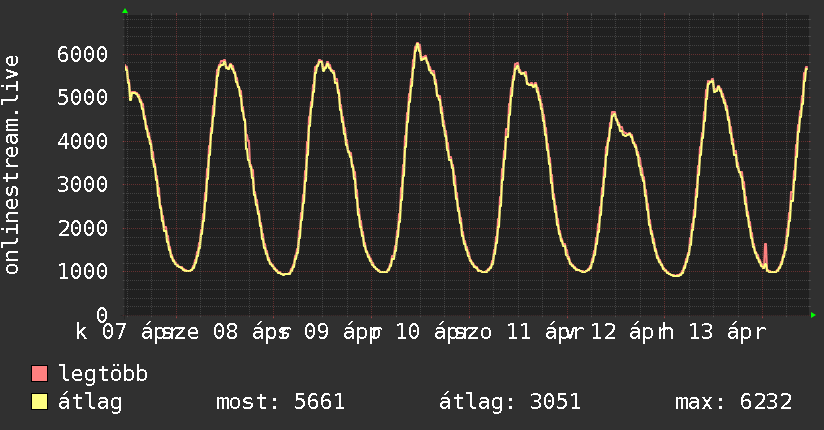
Task: Click the átlag legend label beside yellow swatch
Action: (90, 403)
